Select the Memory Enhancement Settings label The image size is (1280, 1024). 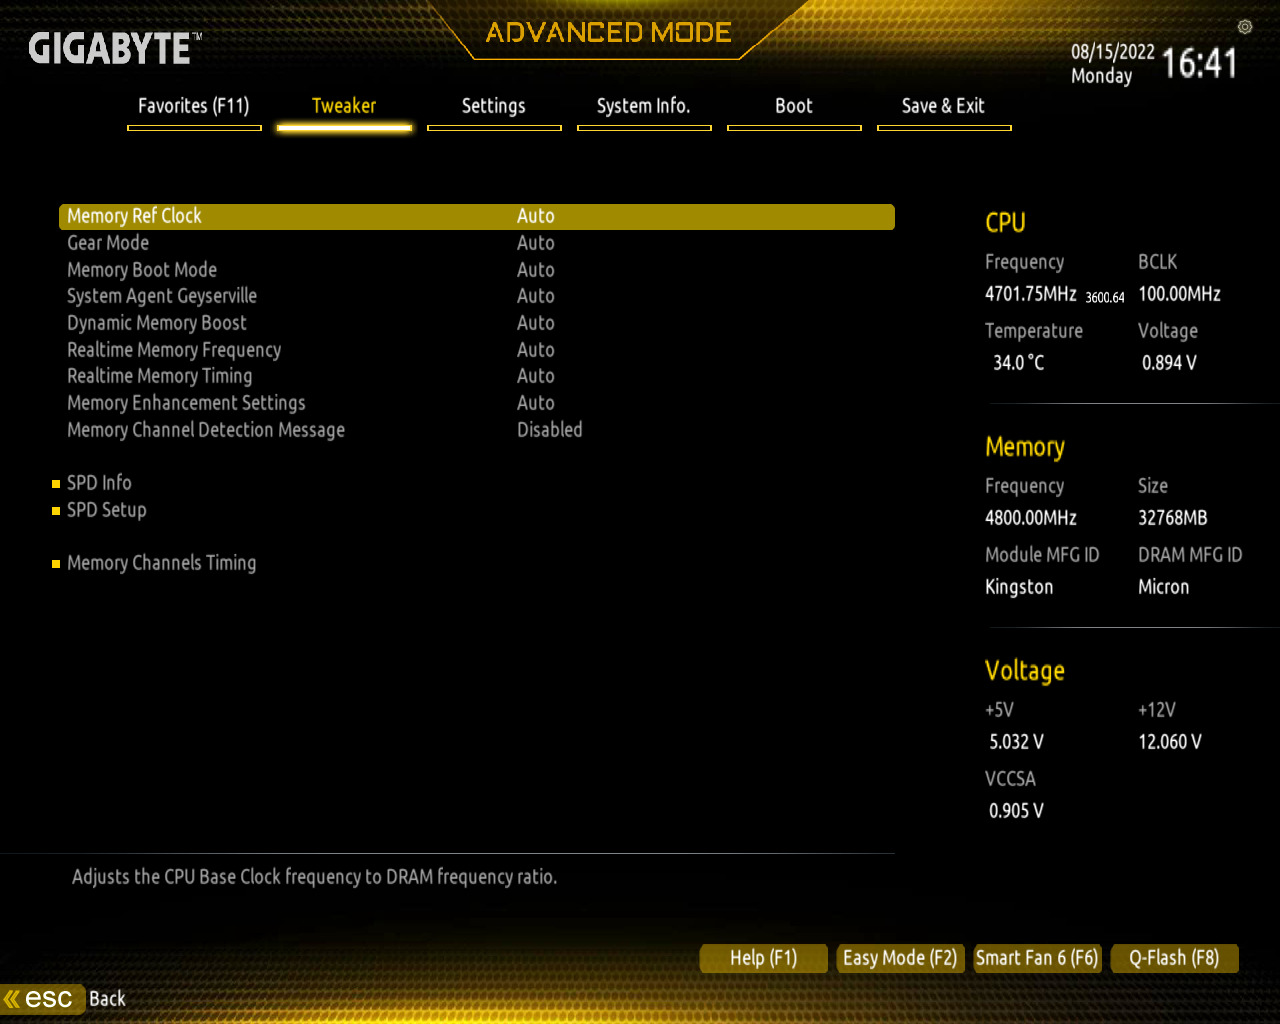click(186, 403)
